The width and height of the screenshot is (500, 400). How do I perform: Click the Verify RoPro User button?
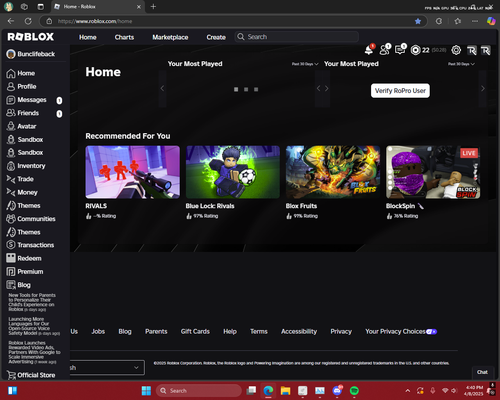tap(400, 91)
